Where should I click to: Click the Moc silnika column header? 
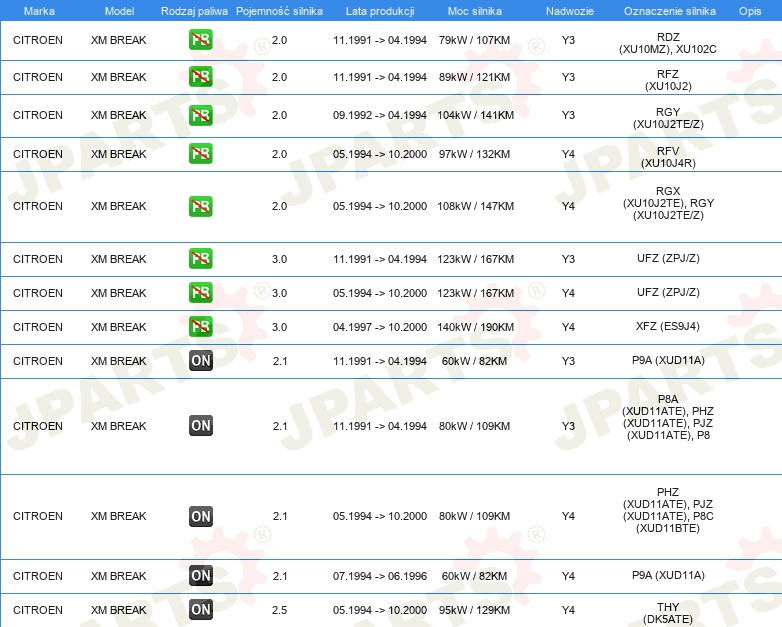click(x=475, y=11)
